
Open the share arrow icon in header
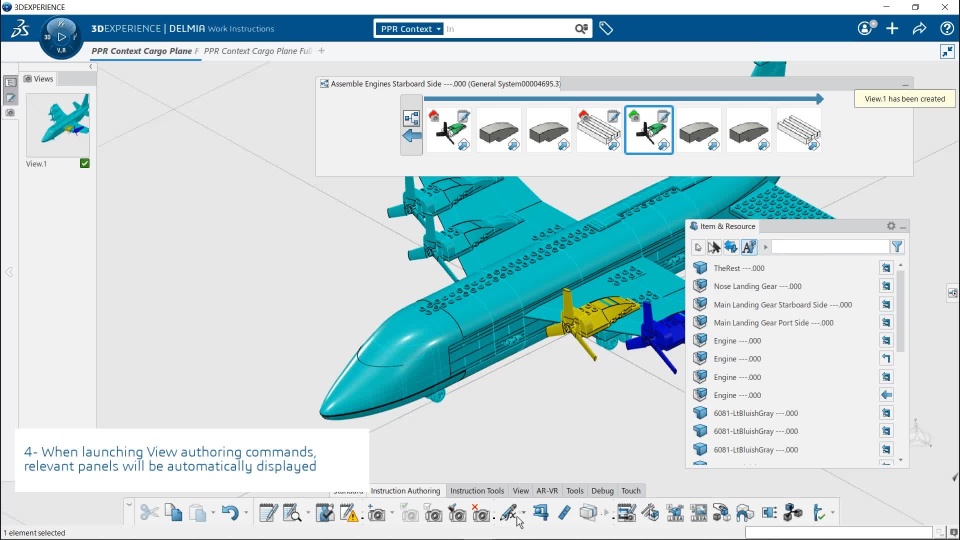tap(919, 28)
